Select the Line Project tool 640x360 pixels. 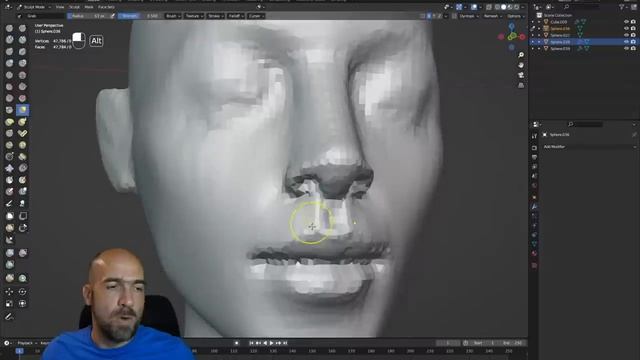click(9, 240)
